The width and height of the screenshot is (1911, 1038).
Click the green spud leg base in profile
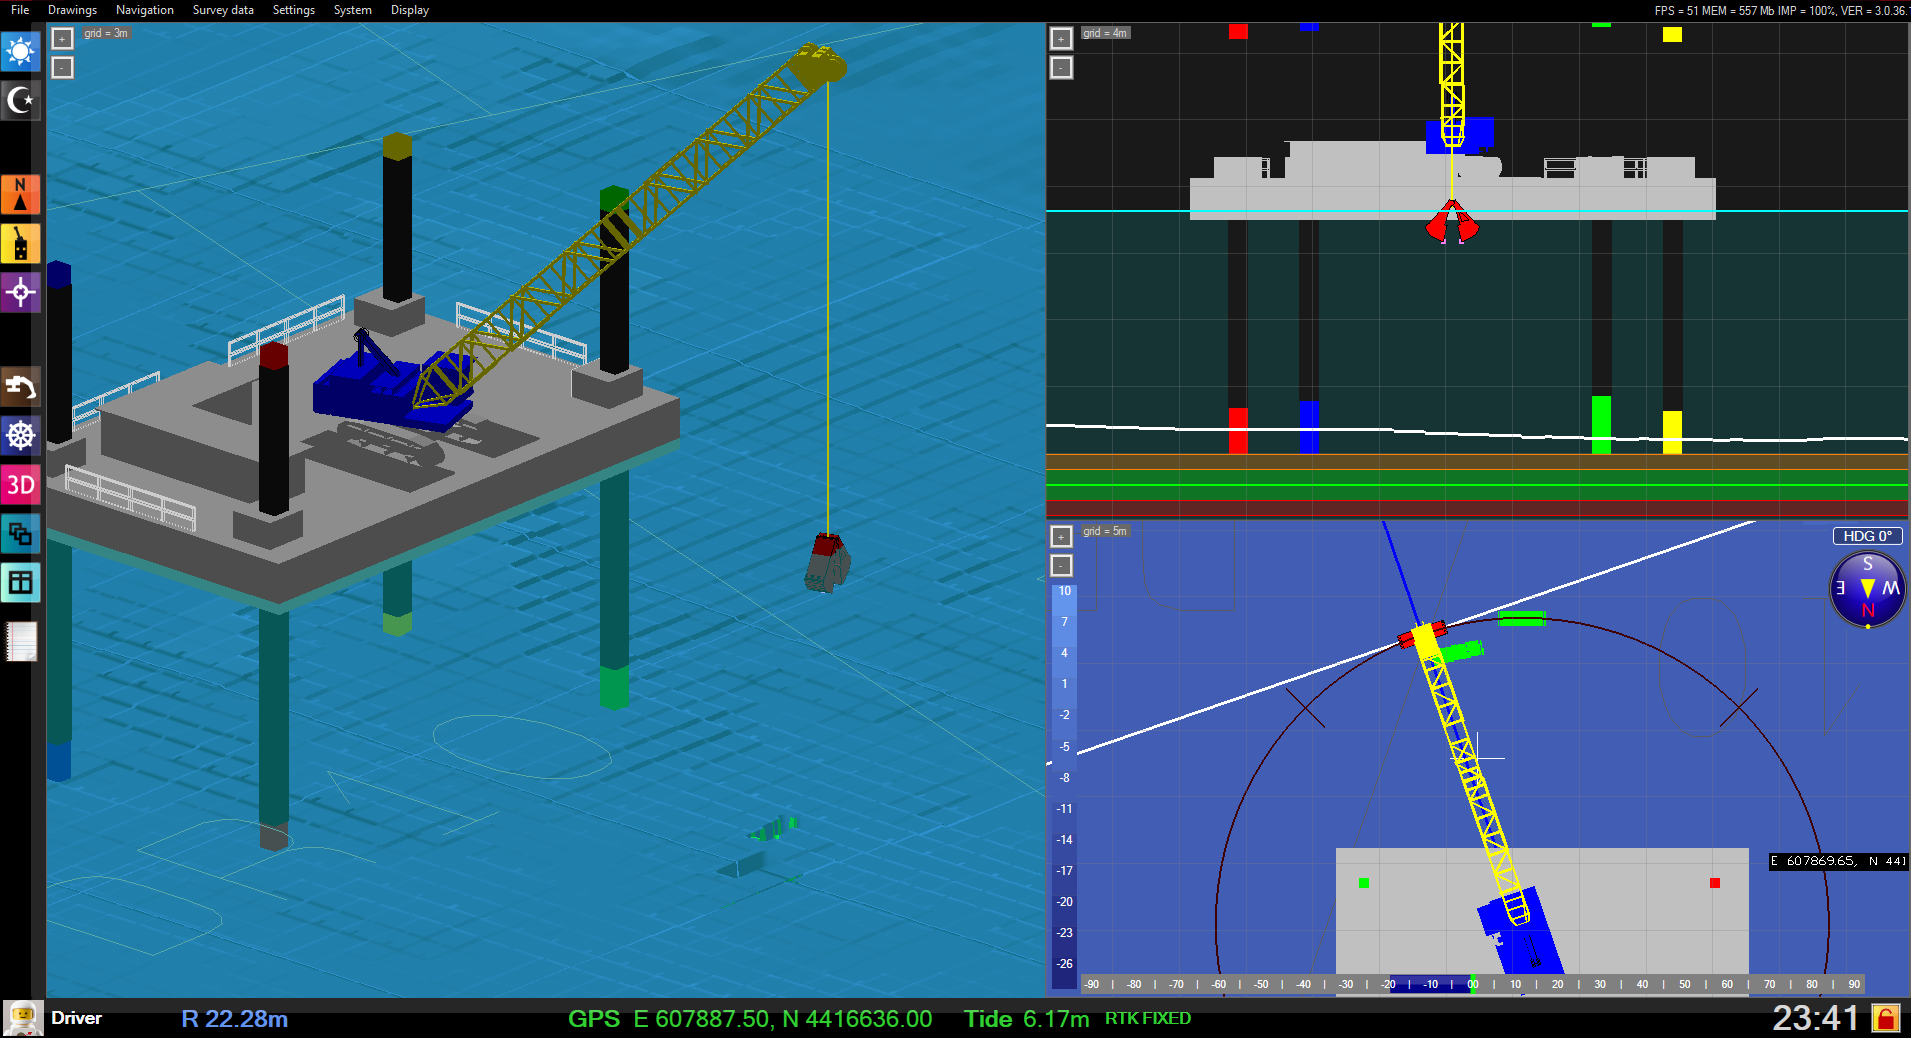click(1601, 425)
